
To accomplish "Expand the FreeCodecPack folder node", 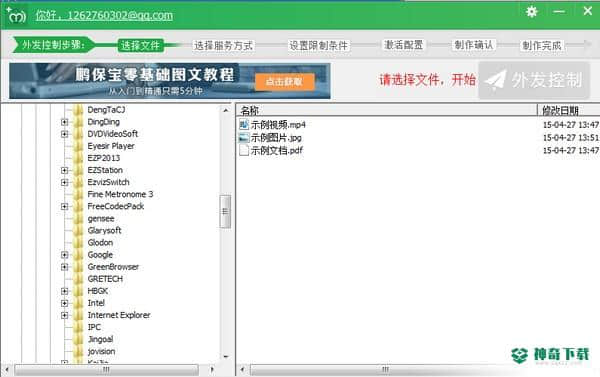I will click(64, 207).
